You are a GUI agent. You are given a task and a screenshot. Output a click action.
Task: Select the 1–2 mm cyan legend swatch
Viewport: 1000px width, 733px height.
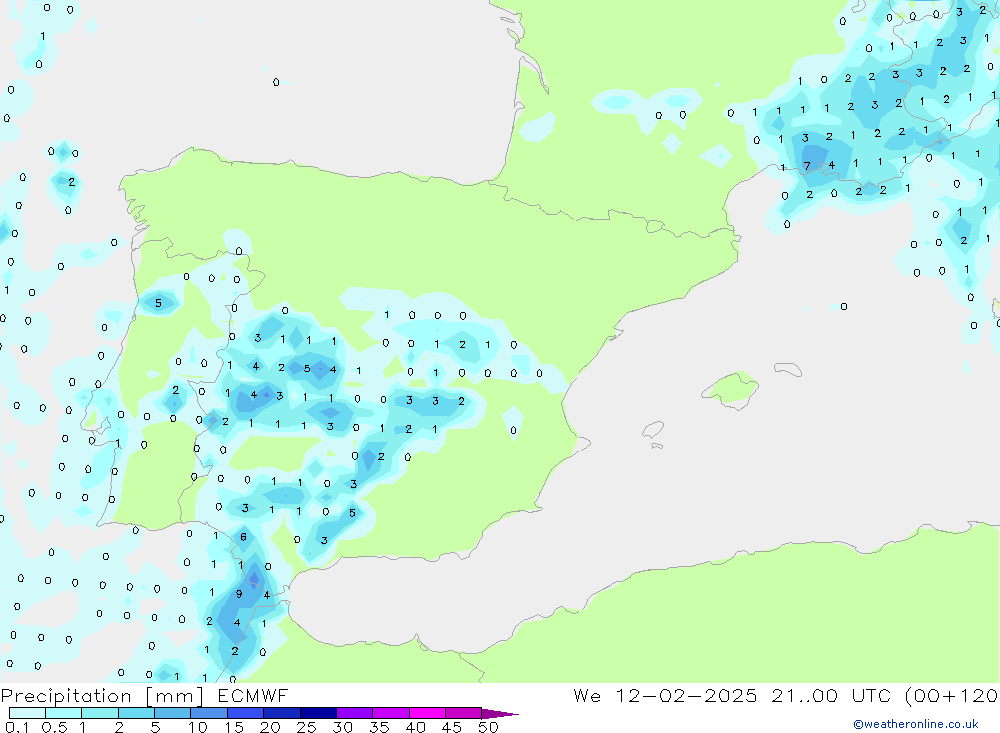tap(99, 713)
